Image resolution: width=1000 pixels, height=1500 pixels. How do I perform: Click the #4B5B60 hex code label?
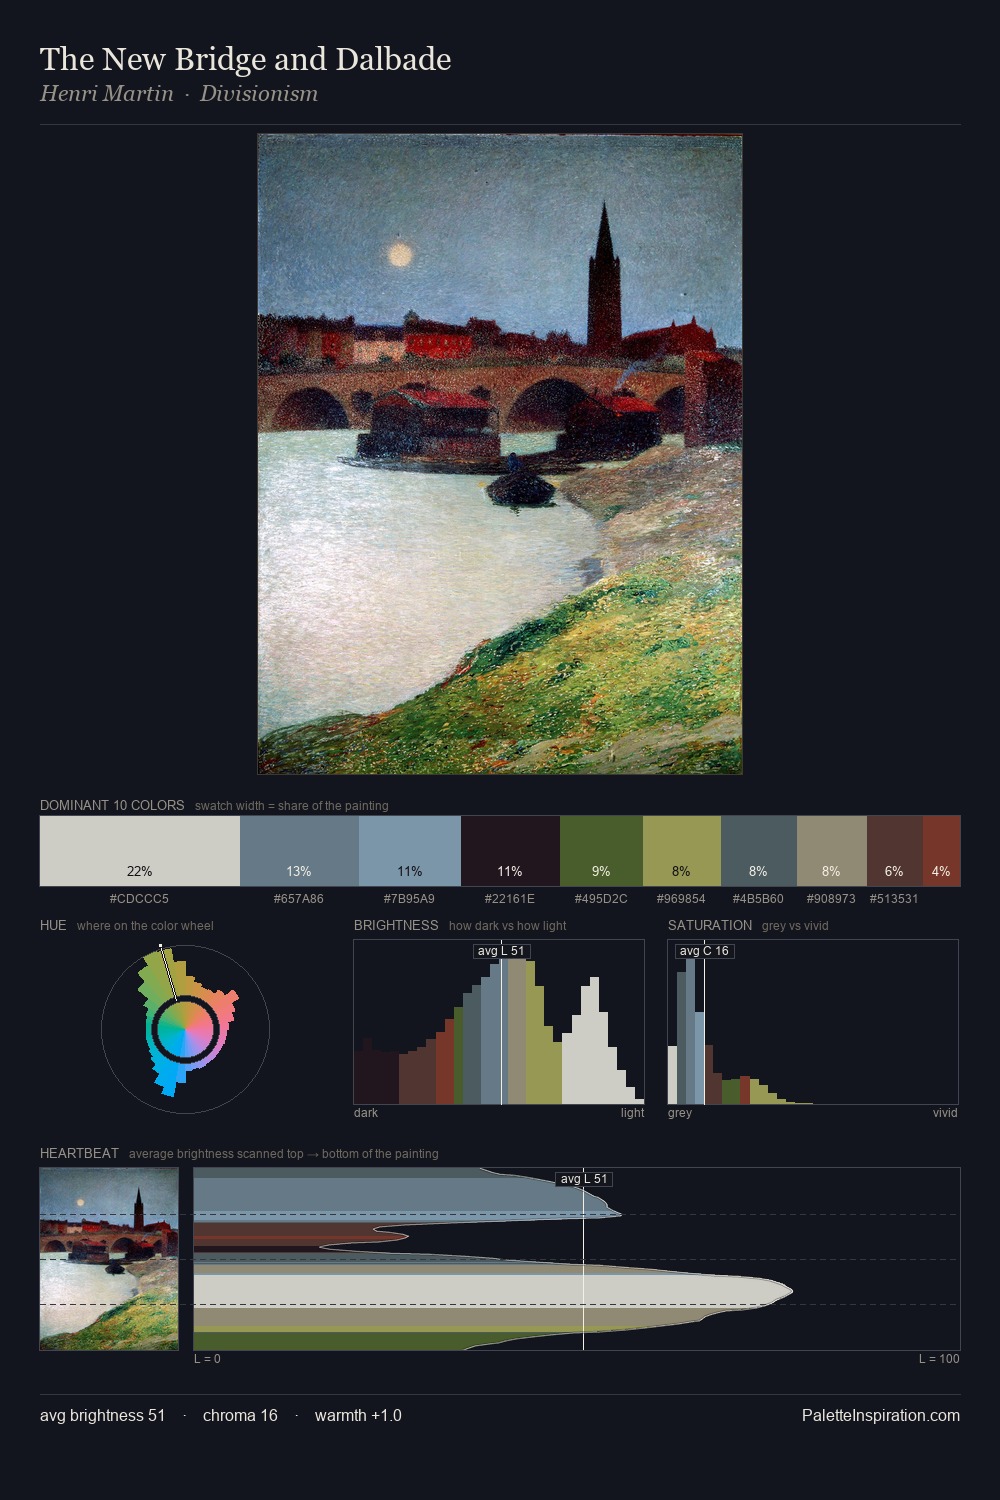point(758,898)
